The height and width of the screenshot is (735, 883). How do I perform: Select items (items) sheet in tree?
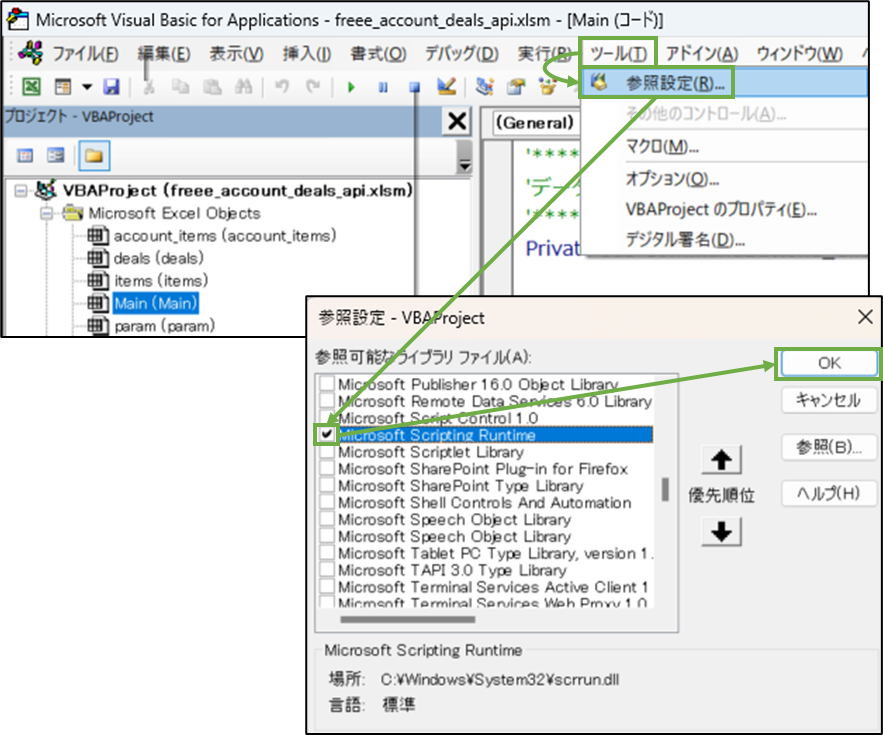[x=161, y=281]
